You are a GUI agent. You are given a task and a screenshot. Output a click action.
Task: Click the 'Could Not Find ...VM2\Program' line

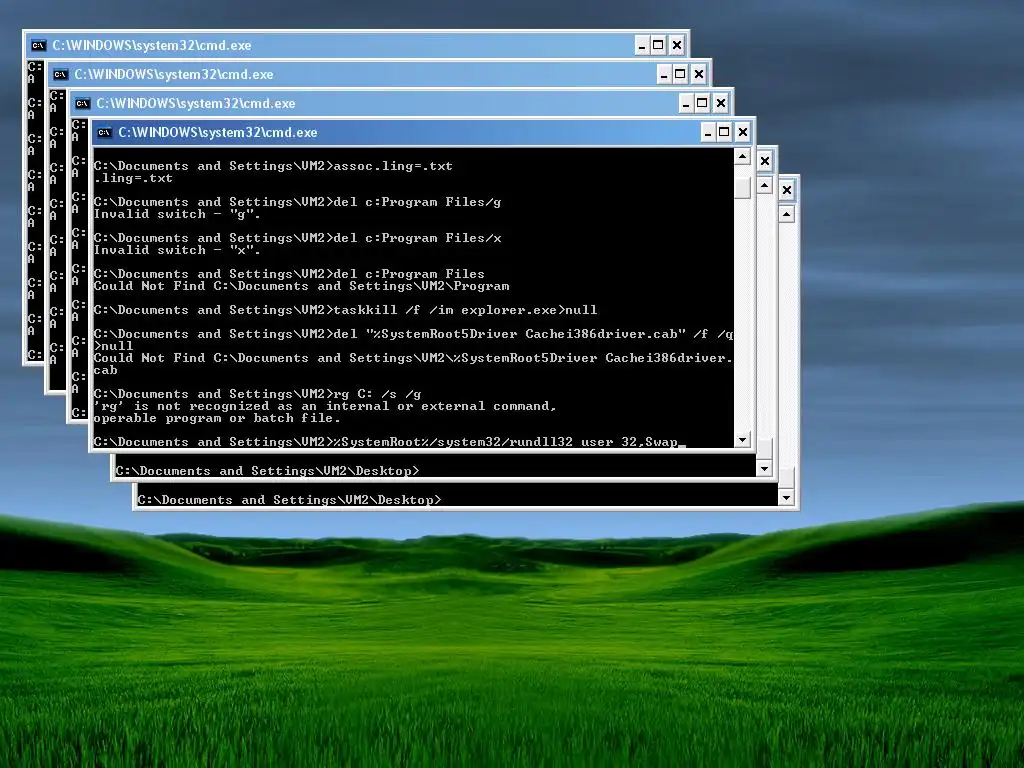[301, 286]
